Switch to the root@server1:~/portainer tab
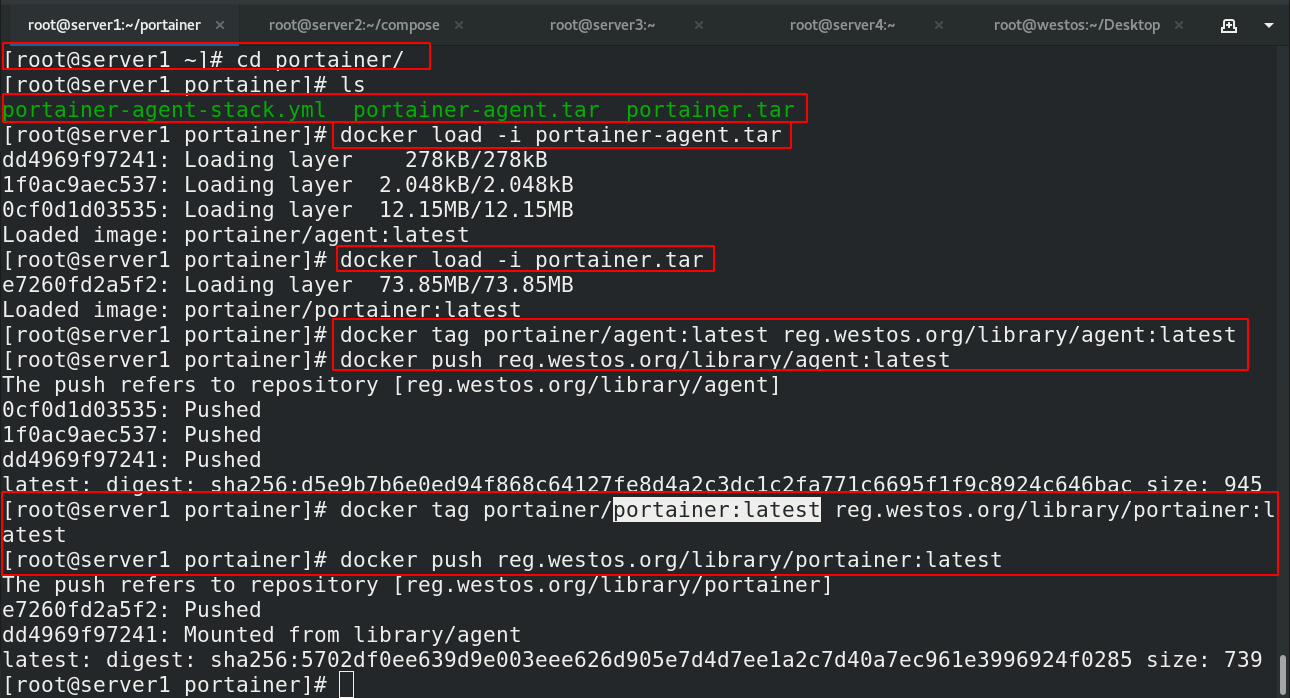The height and width of the screenshot is (698, 1290). [114, 24]
